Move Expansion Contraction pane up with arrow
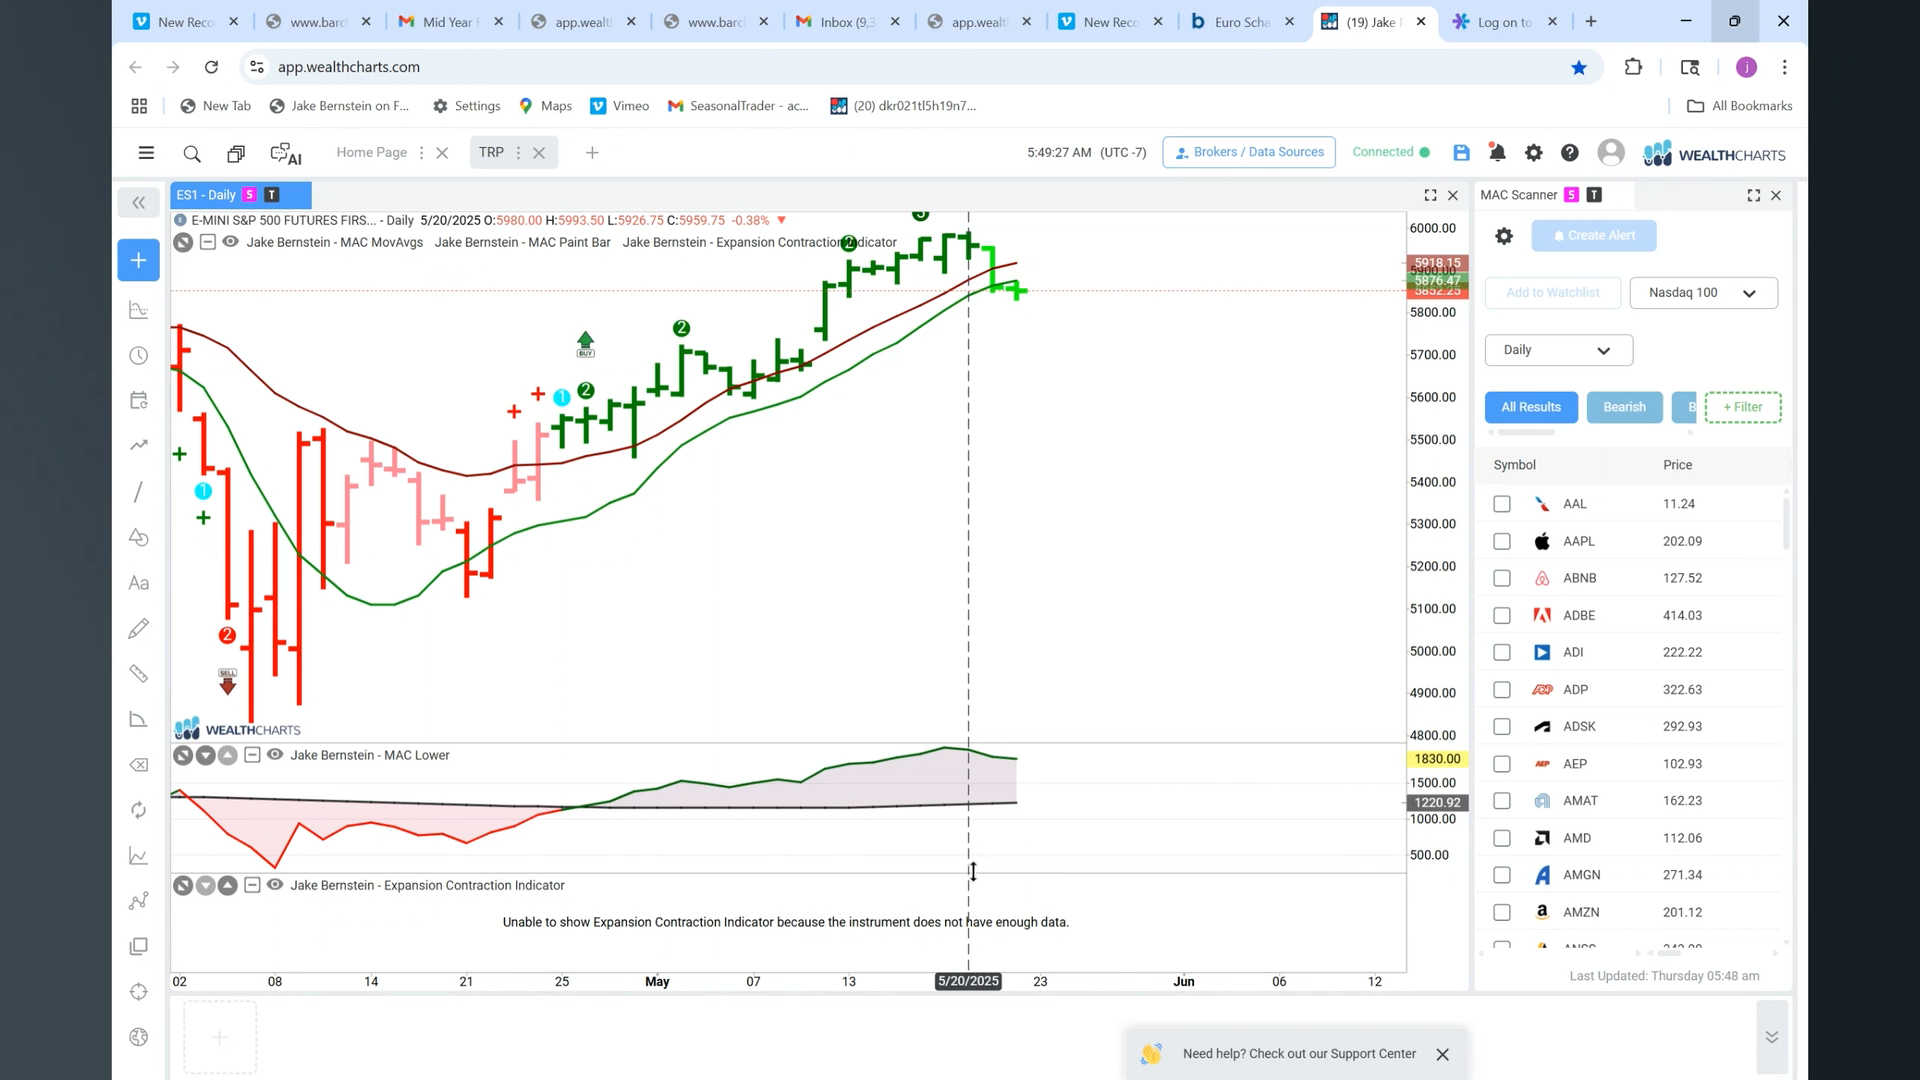The width and height of the screenshot is (1920, 1080). [228, 885]
